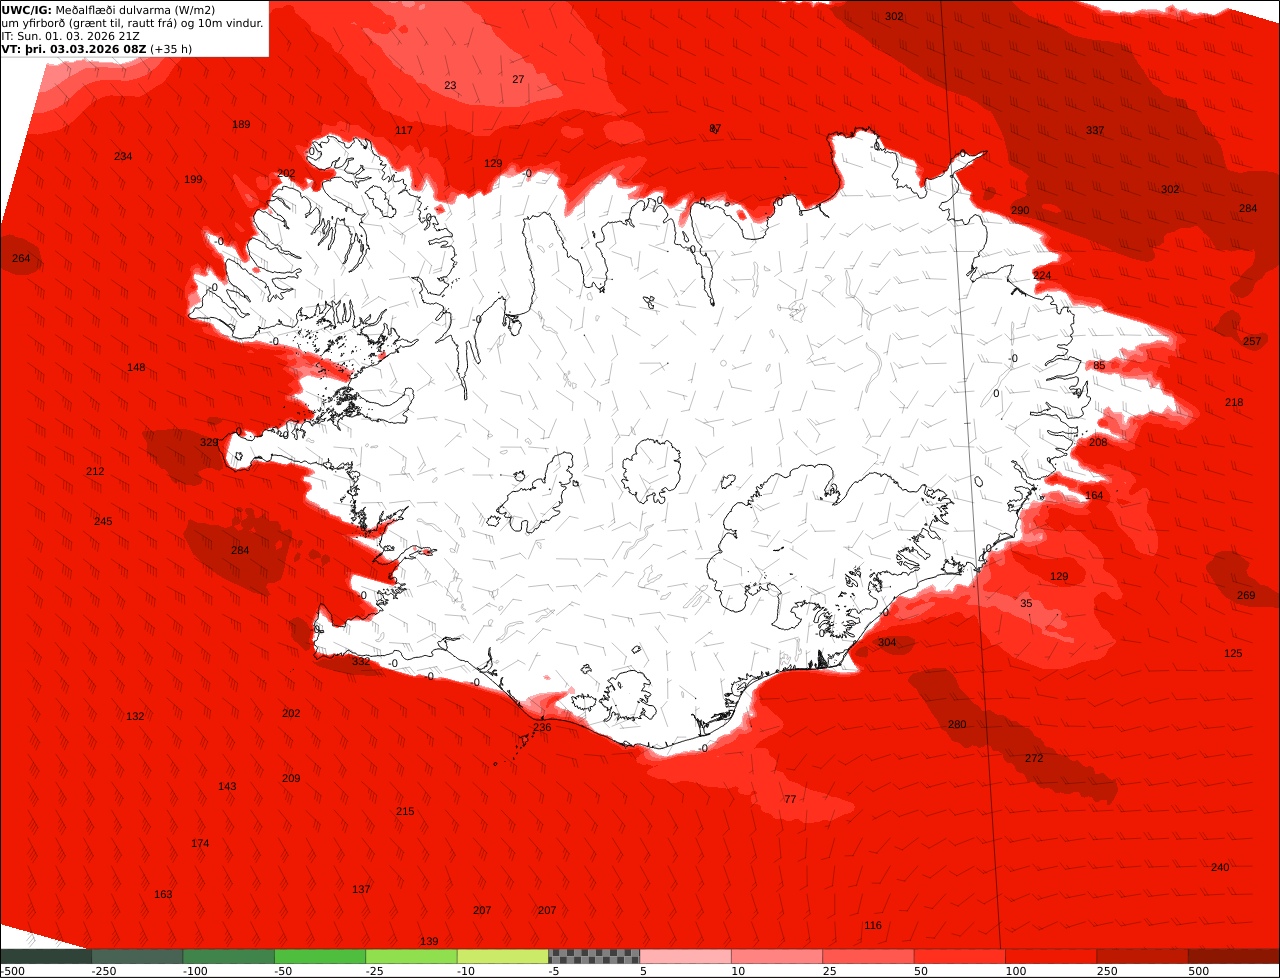Select the flux value 304
The height and width of the screenshot is (978, 1280).
click(x=887, y=643)
